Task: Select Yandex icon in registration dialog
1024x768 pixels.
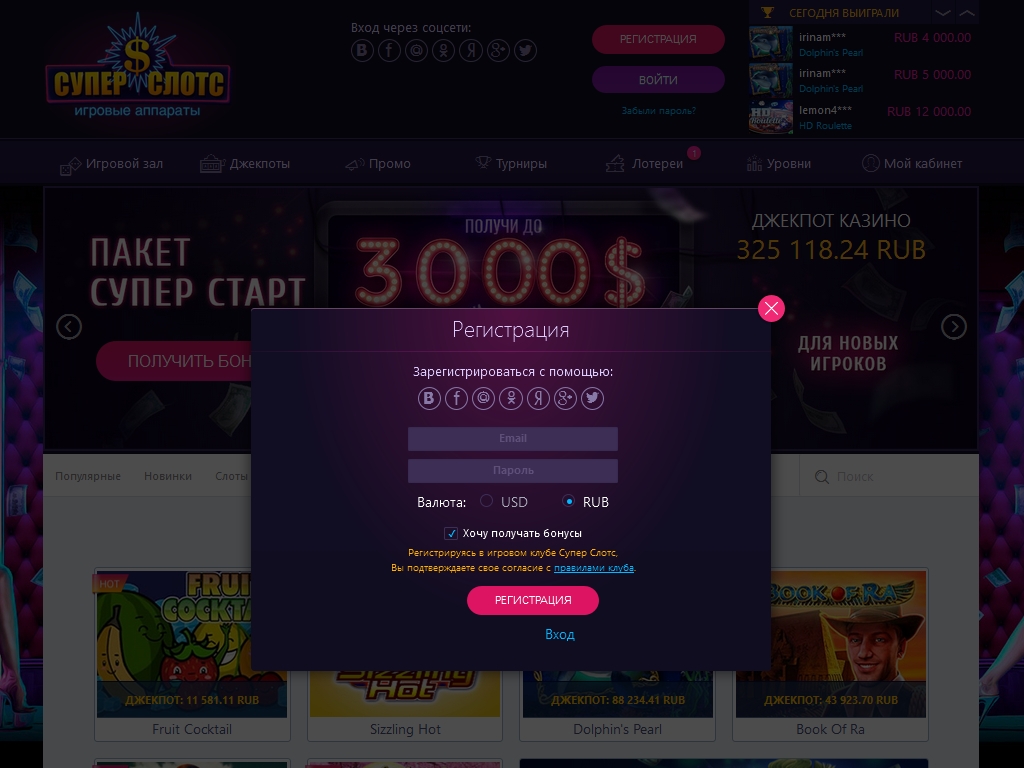Action: click(538, 398)
